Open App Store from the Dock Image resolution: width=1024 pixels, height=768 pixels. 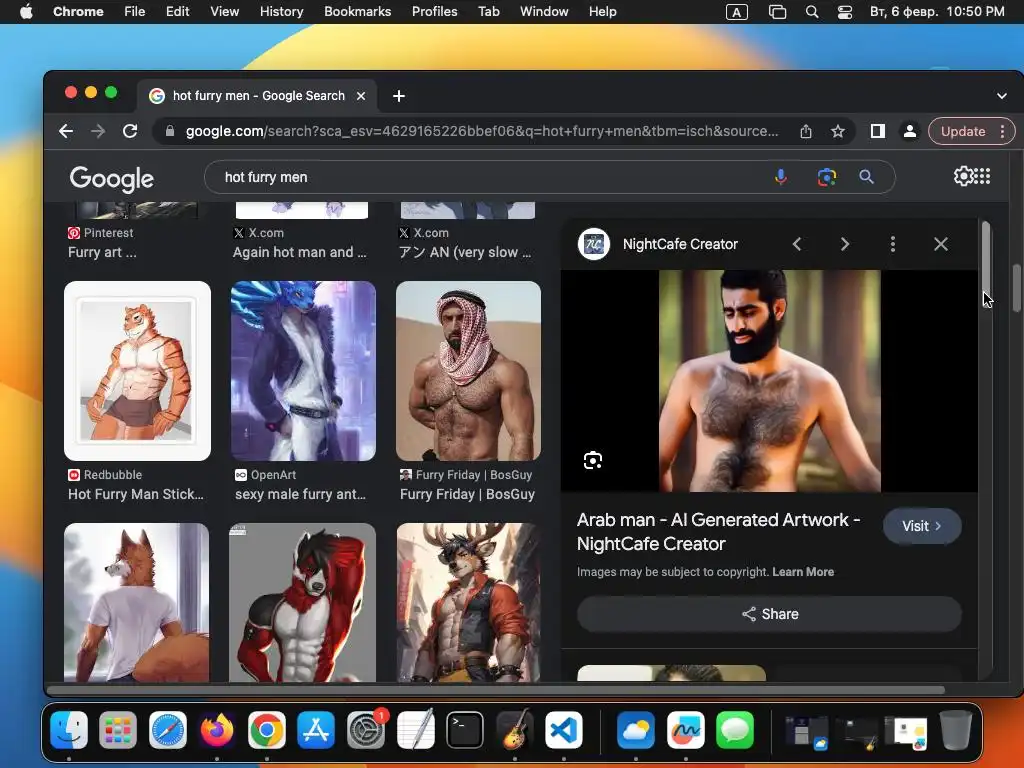tap(316, 729)
